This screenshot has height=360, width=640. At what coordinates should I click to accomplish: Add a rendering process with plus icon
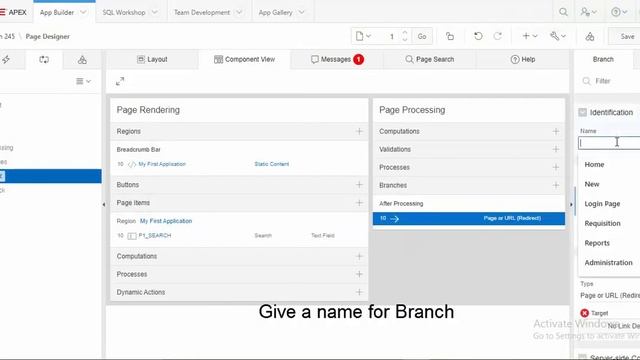click(359, 274)
